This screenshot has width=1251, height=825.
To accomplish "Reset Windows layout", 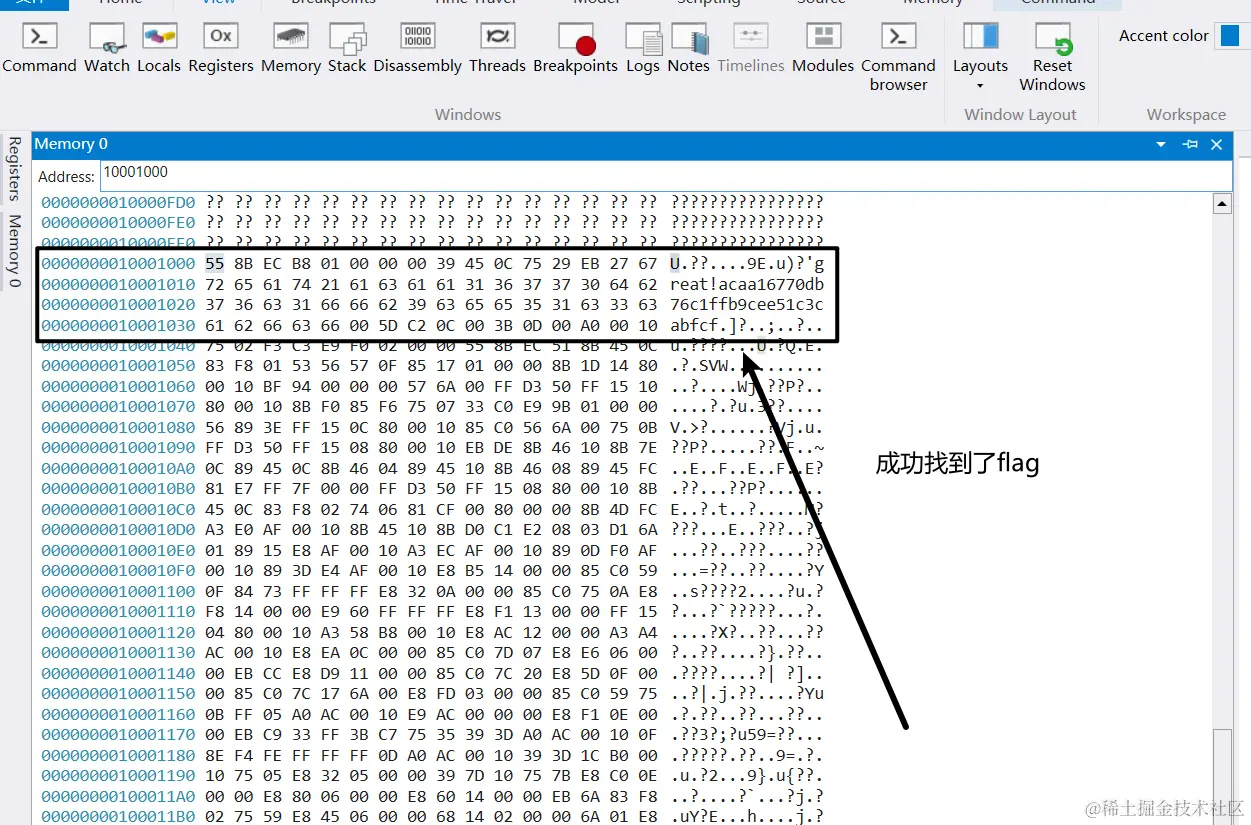I will 1052,57.
